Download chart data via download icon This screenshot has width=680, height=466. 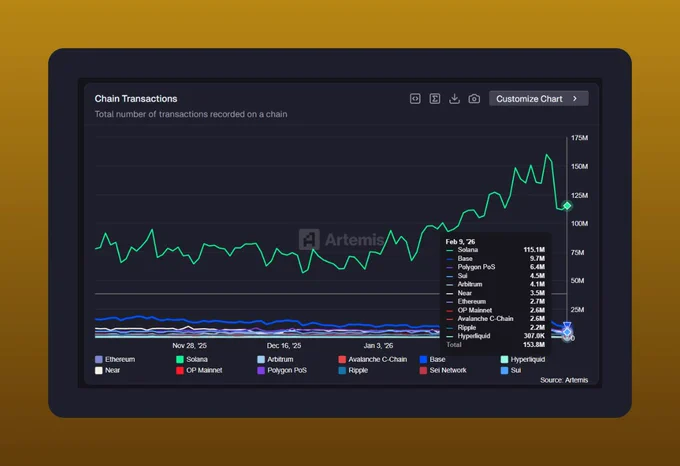click(x=454, y=99)
